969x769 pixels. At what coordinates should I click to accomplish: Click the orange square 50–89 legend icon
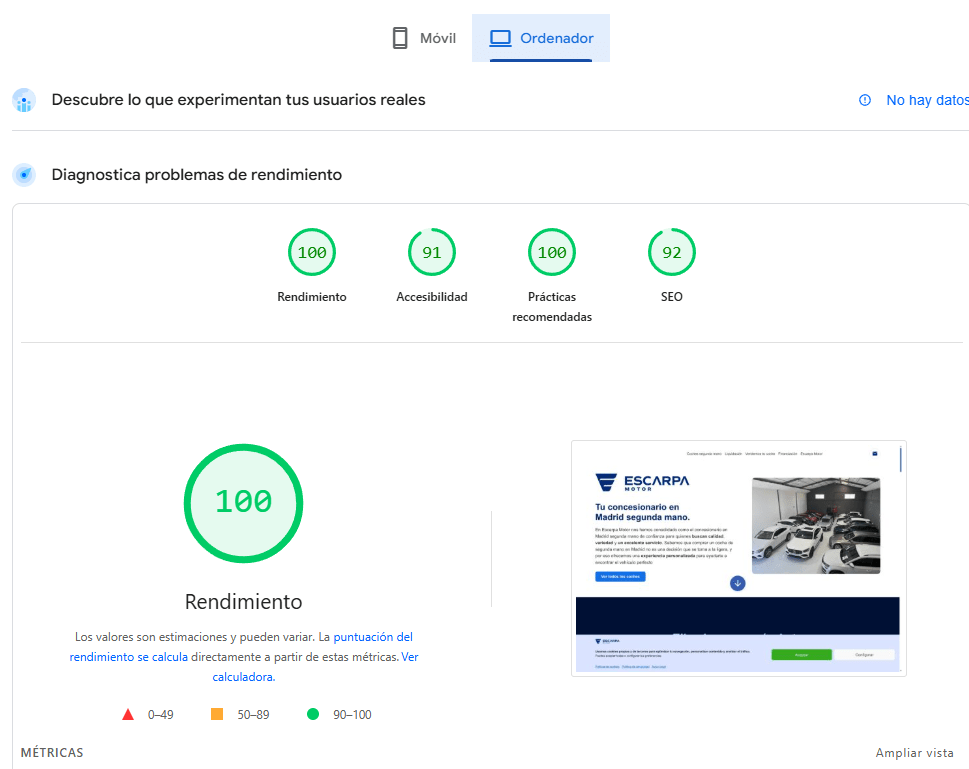[217, 714]
